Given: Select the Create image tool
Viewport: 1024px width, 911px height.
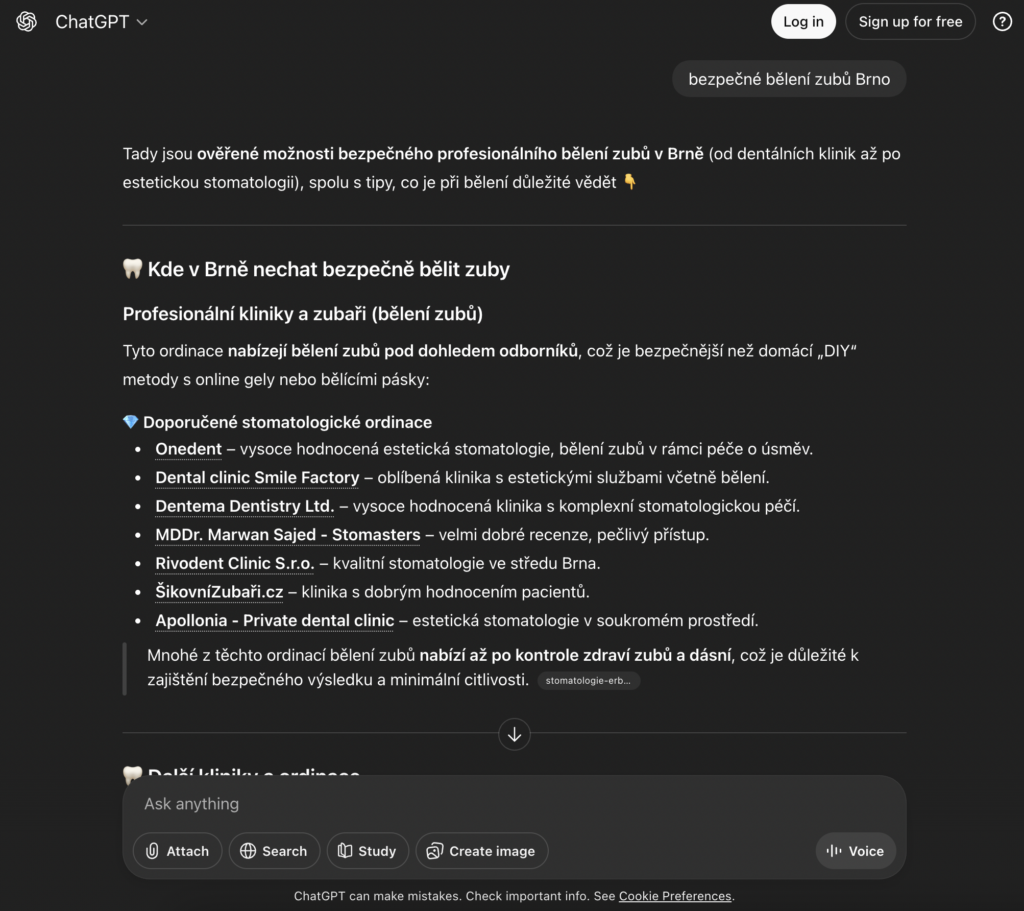Looking at the screenshot, I should point(481,851).
